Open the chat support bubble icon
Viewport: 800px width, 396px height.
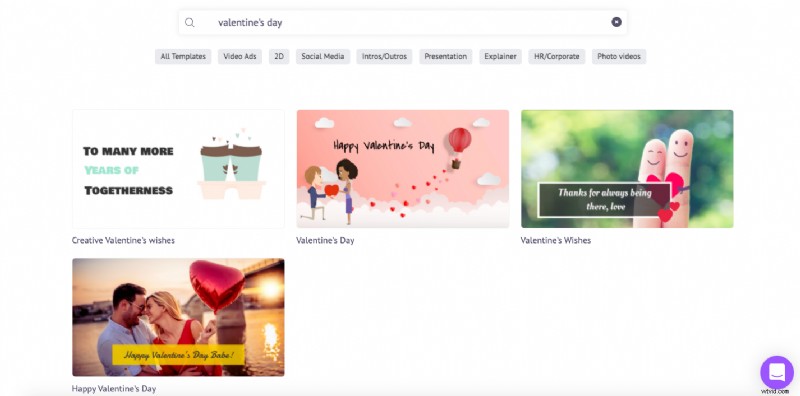click(x=777, y=372)
